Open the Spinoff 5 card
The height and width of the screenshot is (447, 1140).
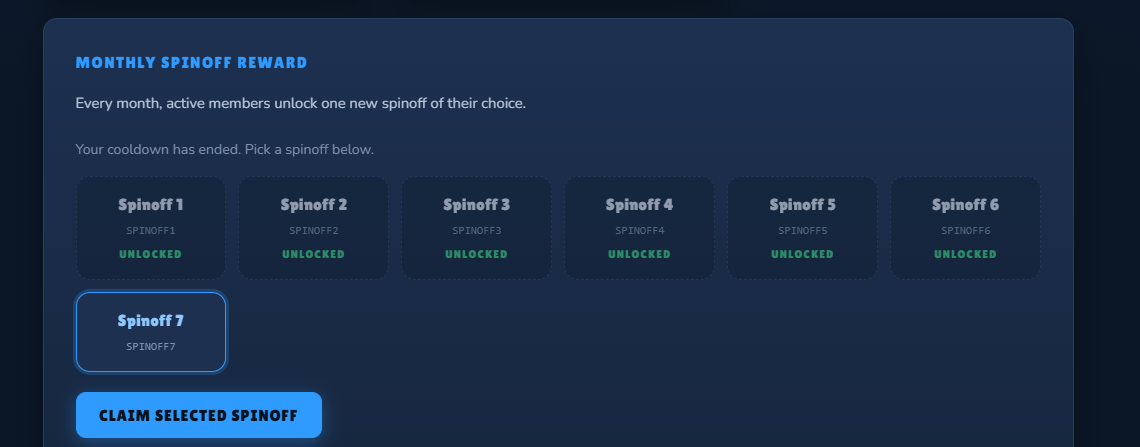(x=802, y=228)
